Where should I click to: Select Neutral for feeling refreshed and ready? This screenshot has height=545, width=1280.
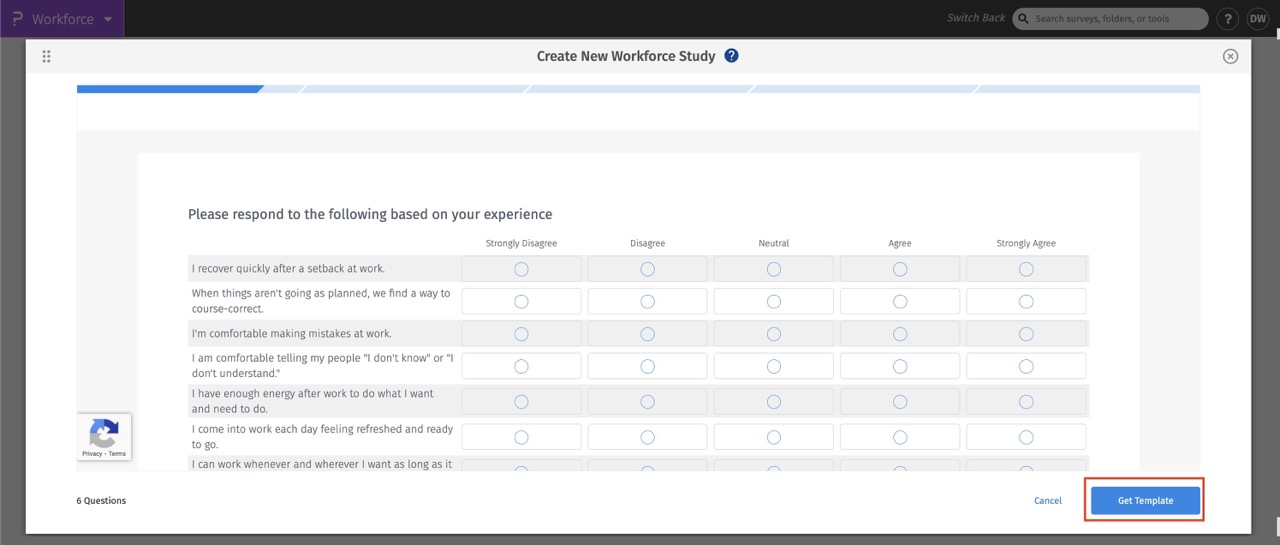pos(774,437)
